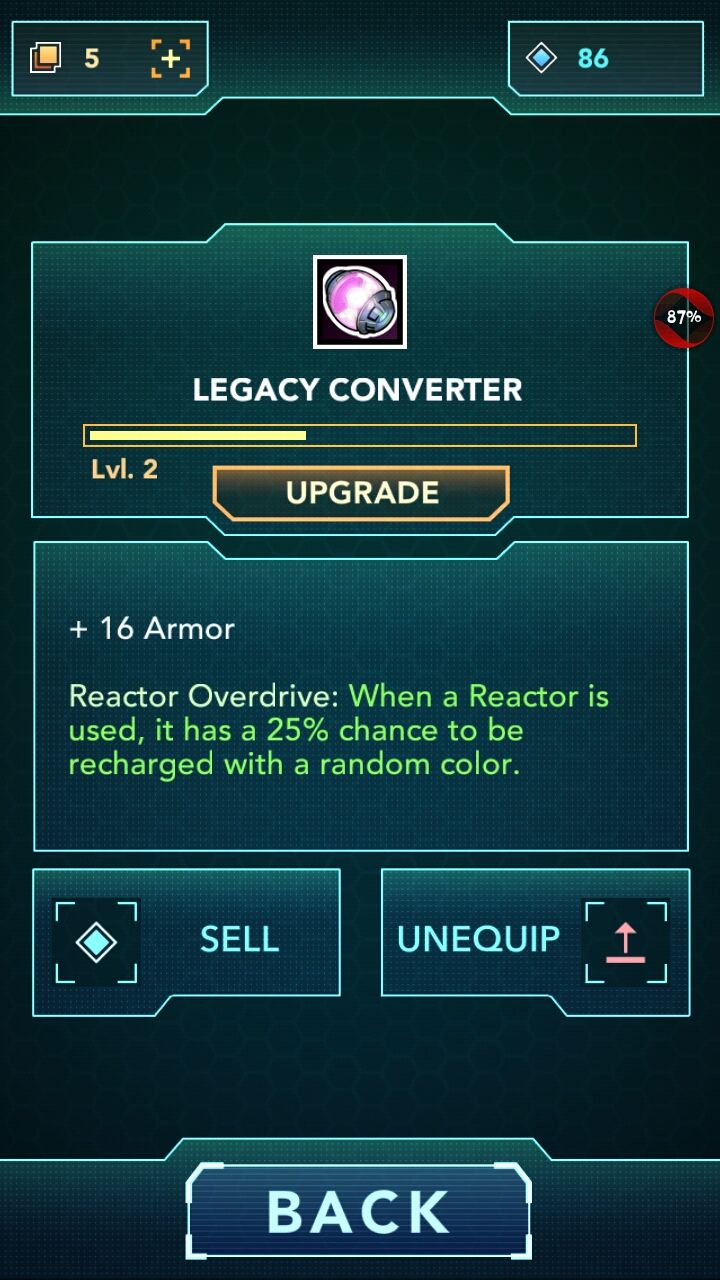The height and width of the screenshot is (1280, 720).
Task: Select the LEGACY CONVERTER title text
Action: [358, 390]
